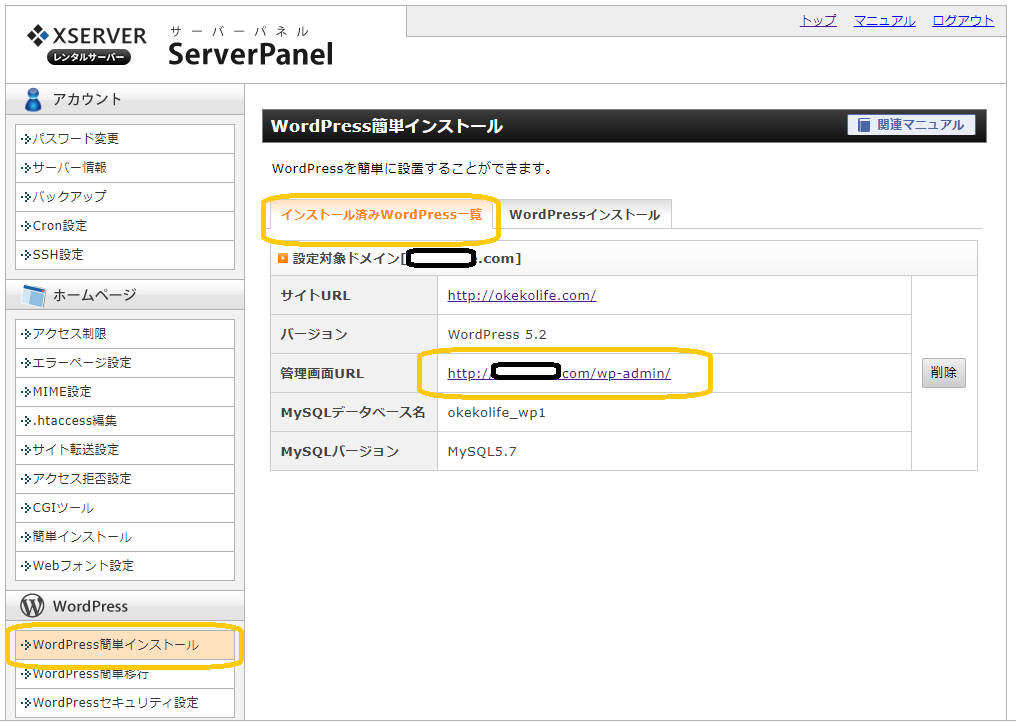
Task: Click the WordPress 5.2 version value
Action: (x=497, y=334)
